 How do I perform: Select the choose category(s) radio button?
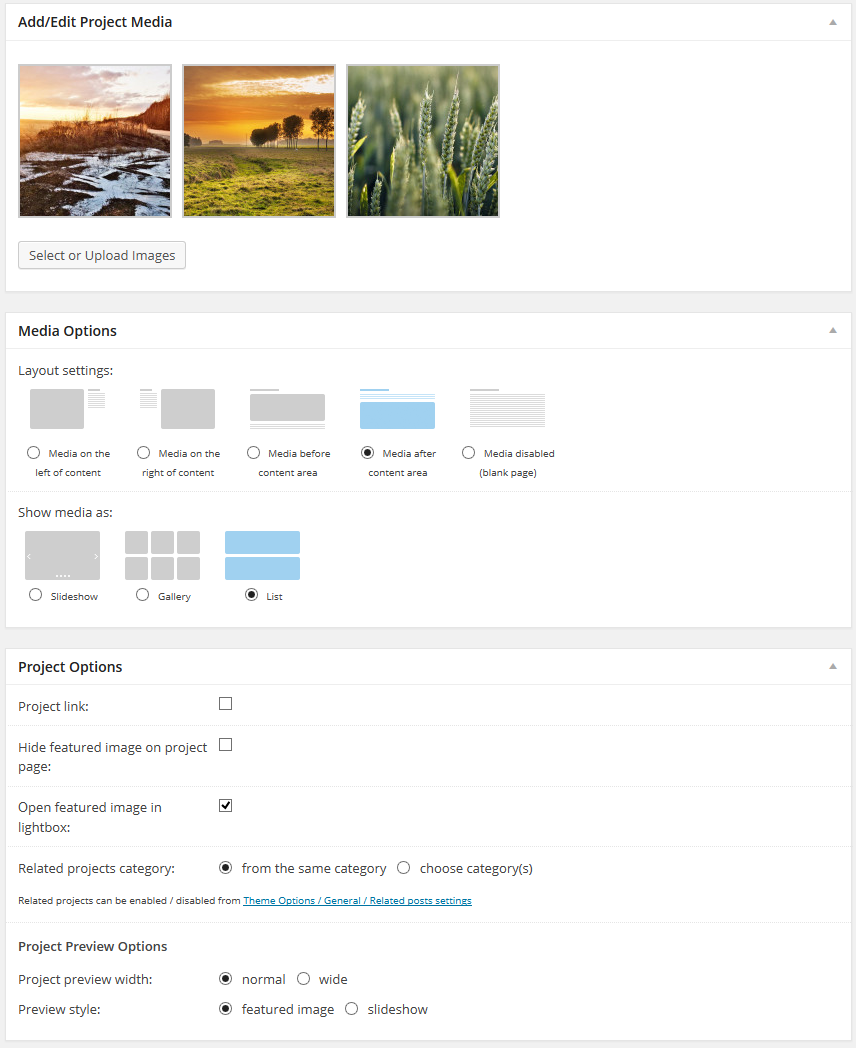click(x=404, y=868)
